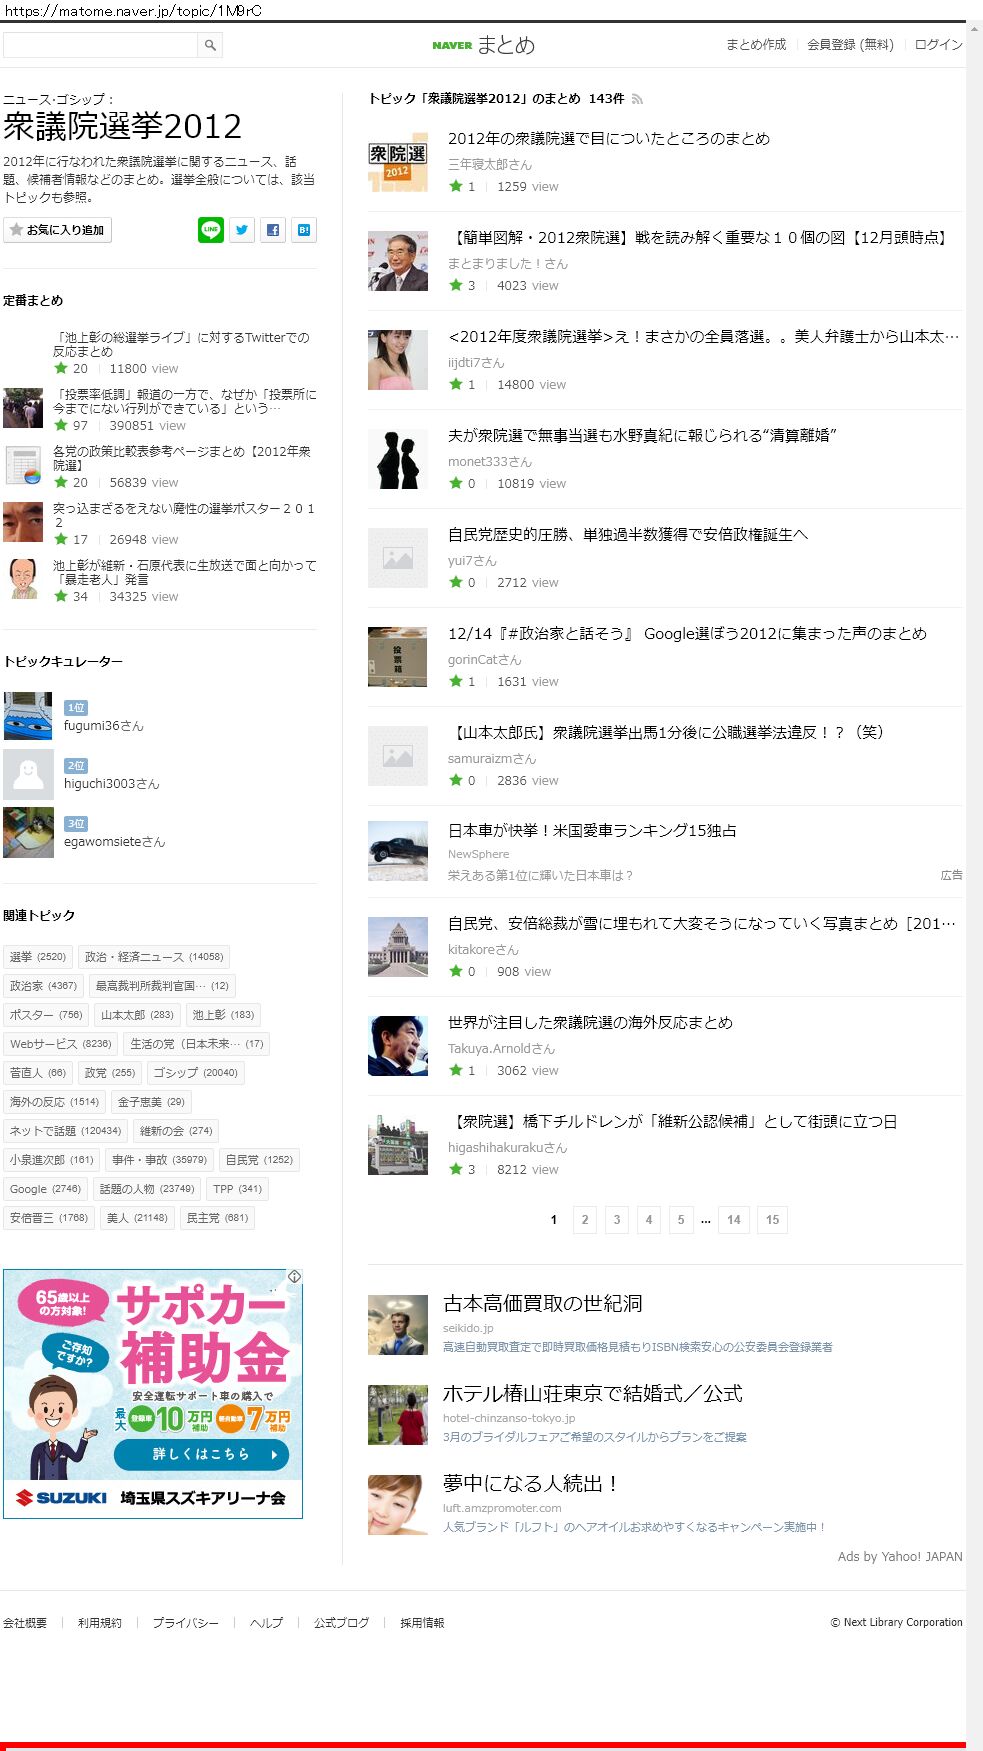983x1751 pixels.
Task: Go to results page 2
Action: 585,1220
